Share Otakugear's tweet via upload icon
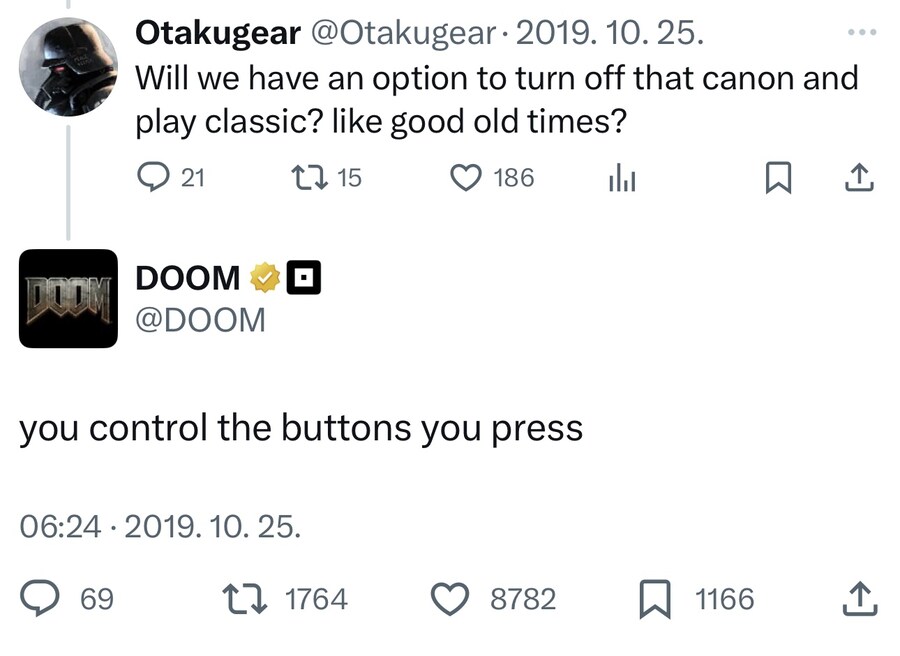Image resolution: width=900 pixels, height=656 pixels. [859, 177]
